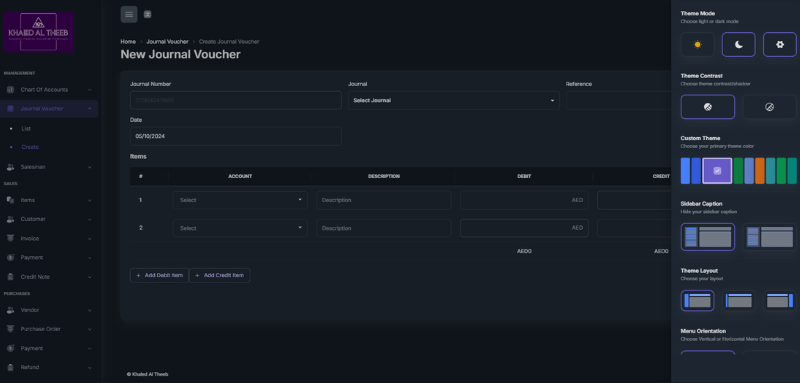
Task: Click the Chart Of Accounts sidebar icon
Action: click(10, 90)
